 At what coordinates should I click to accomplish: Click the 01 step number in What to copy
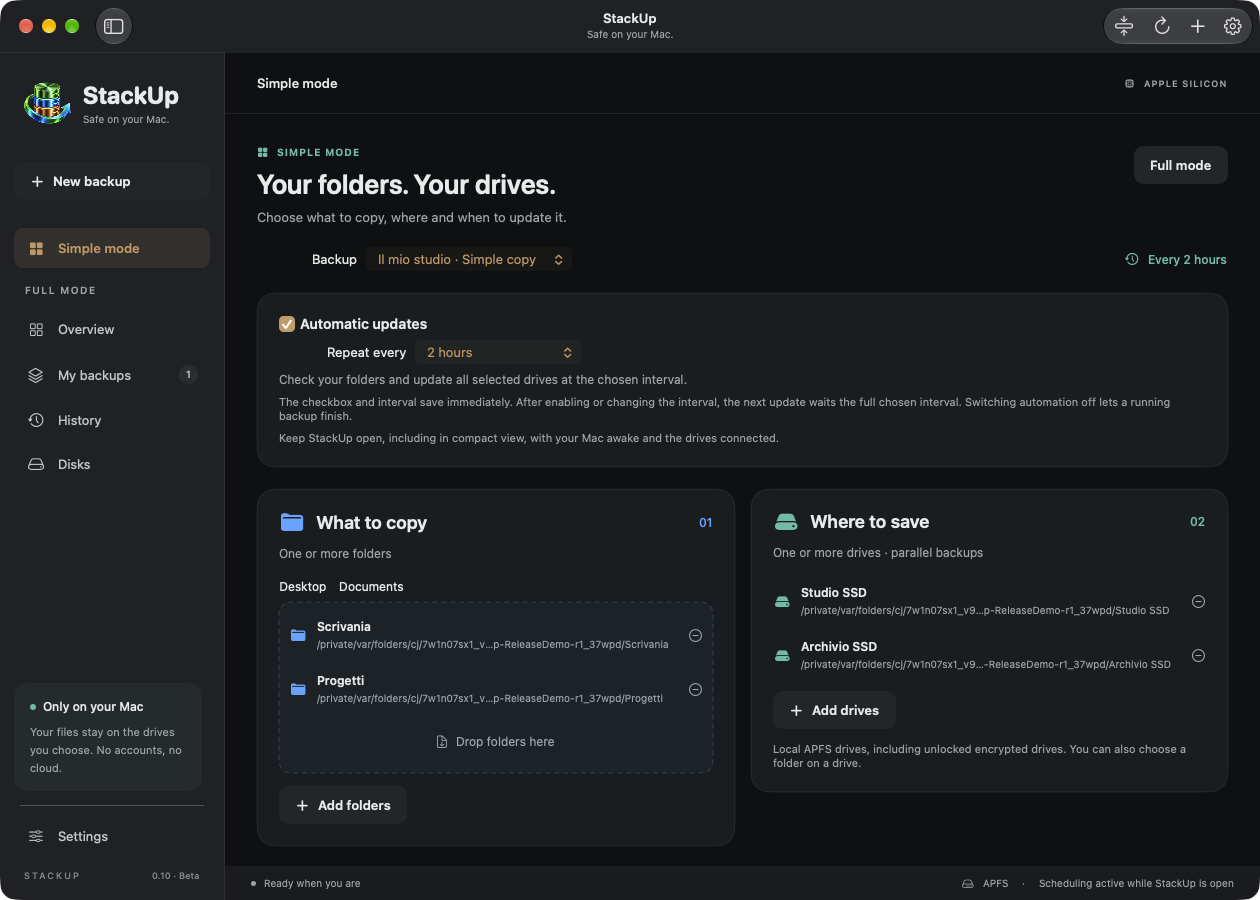706,523
